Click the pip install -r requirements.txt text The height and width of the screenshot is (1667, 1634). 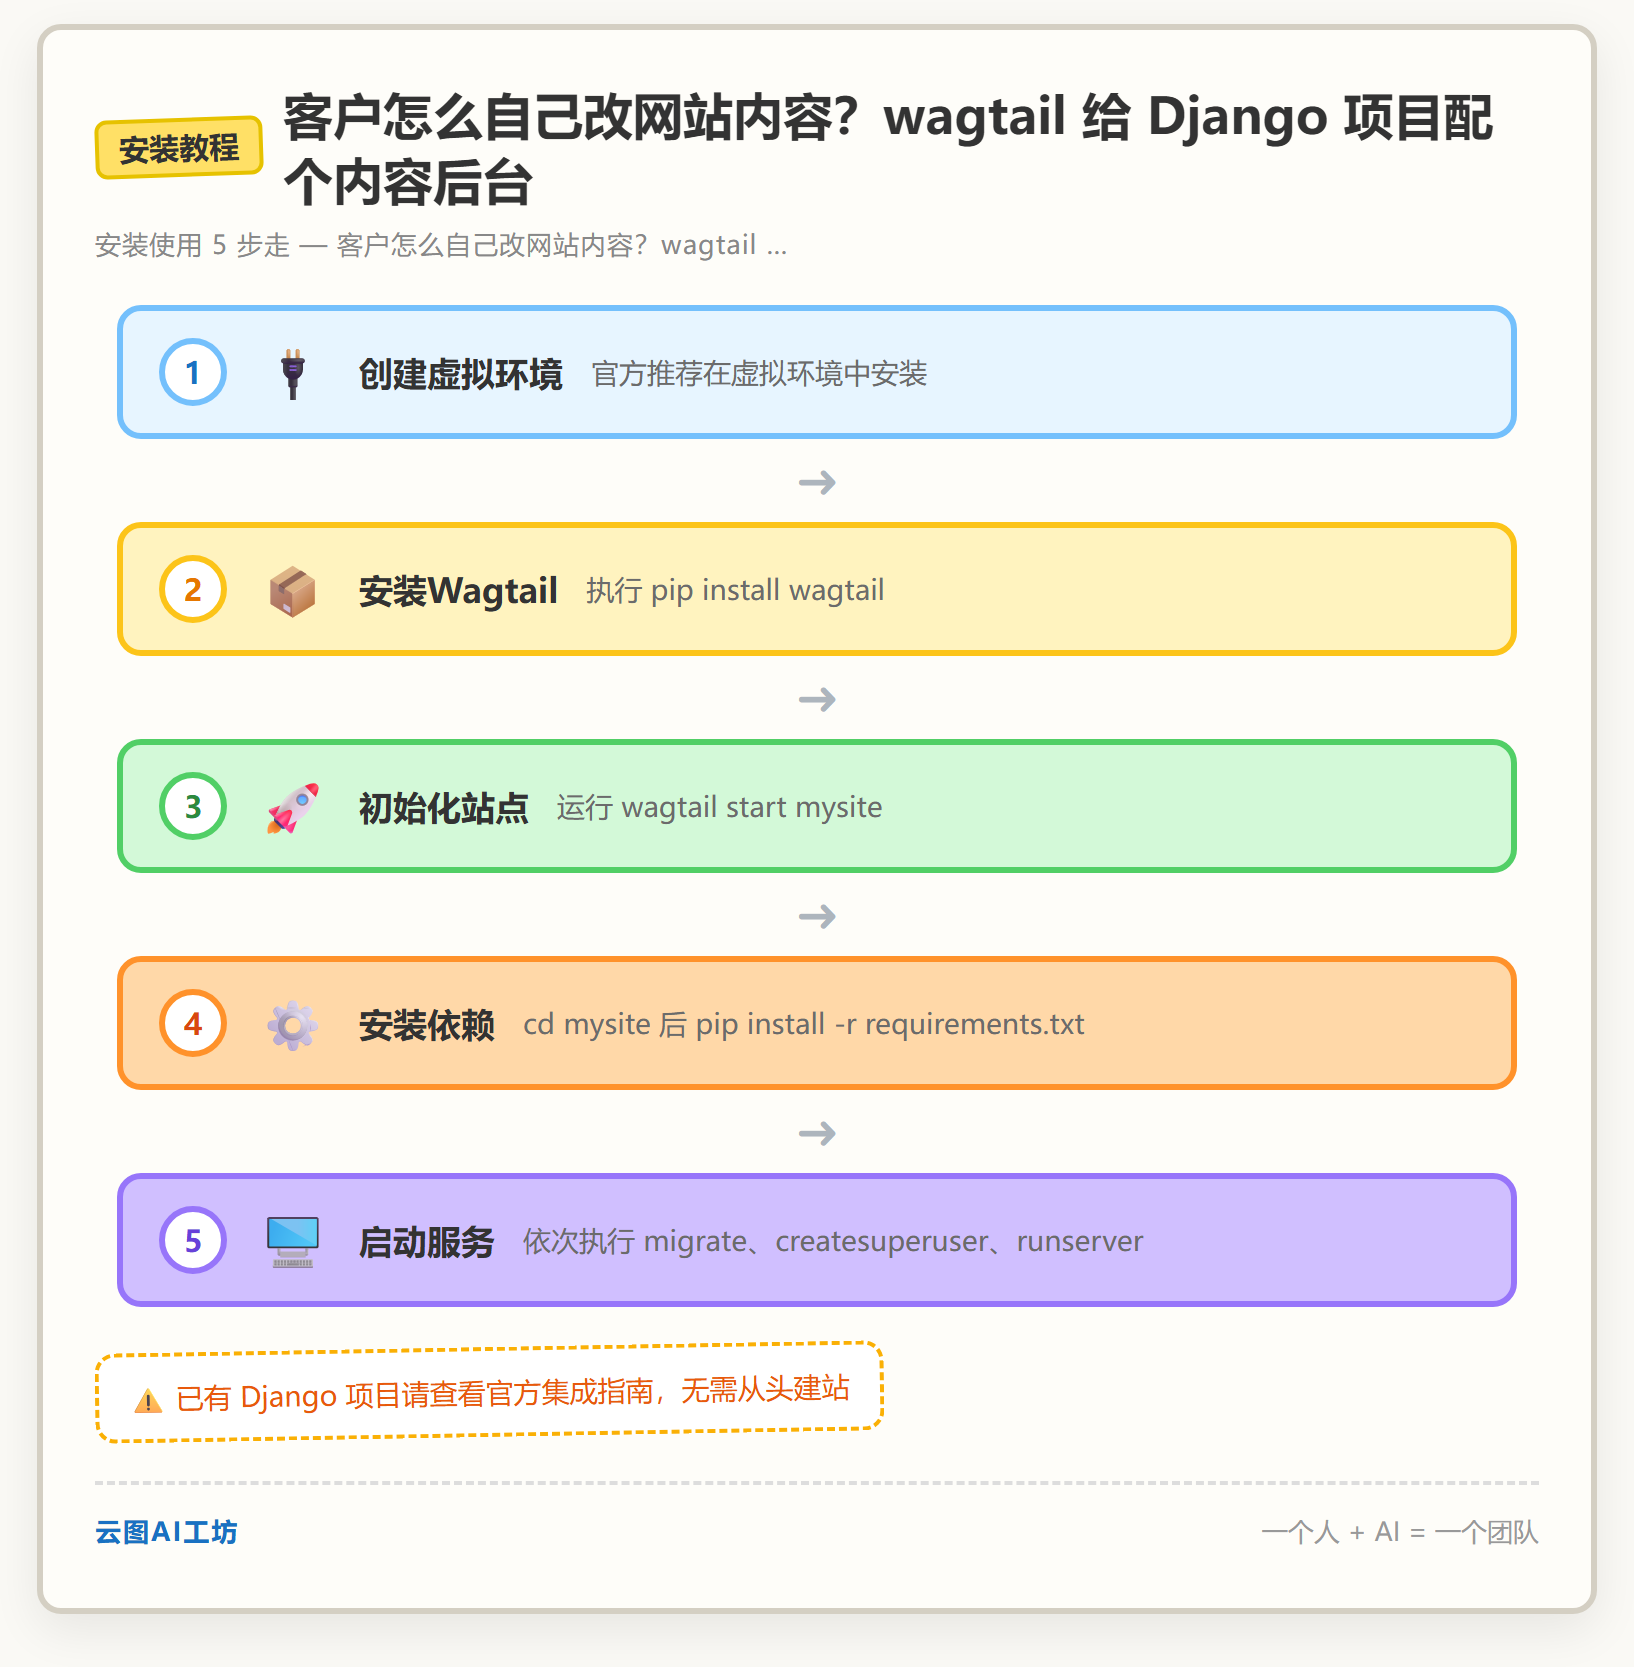pos(890,1024)
